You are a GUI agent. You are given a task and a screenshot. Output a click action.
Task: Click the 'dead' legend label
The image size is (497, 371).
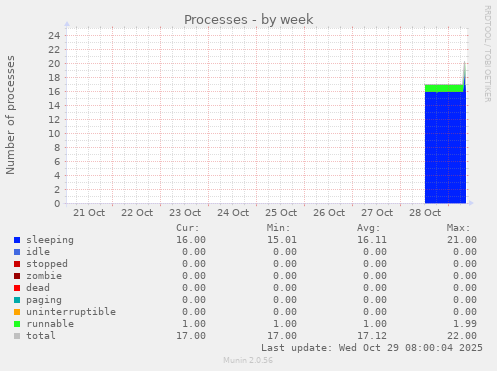[38, 288]
